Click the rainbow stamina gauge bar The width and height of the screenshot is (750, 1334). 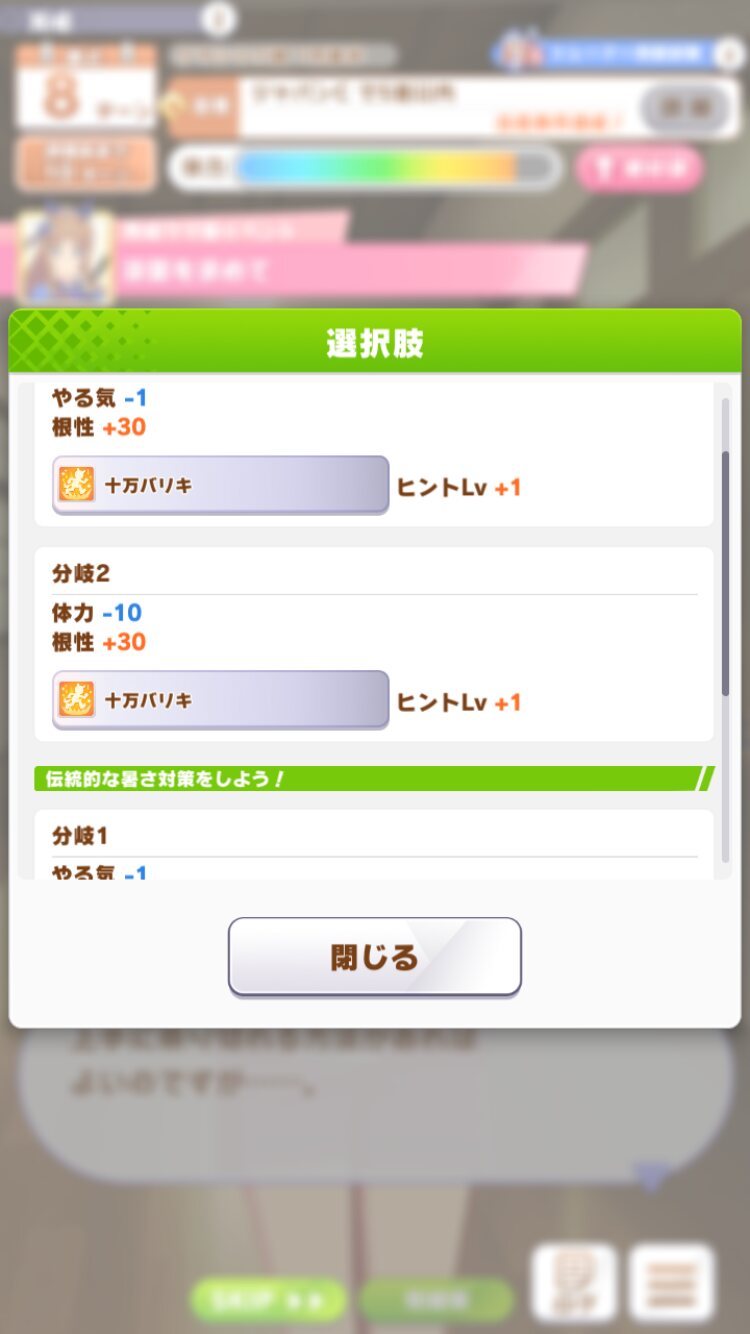[x=375, y=168]
